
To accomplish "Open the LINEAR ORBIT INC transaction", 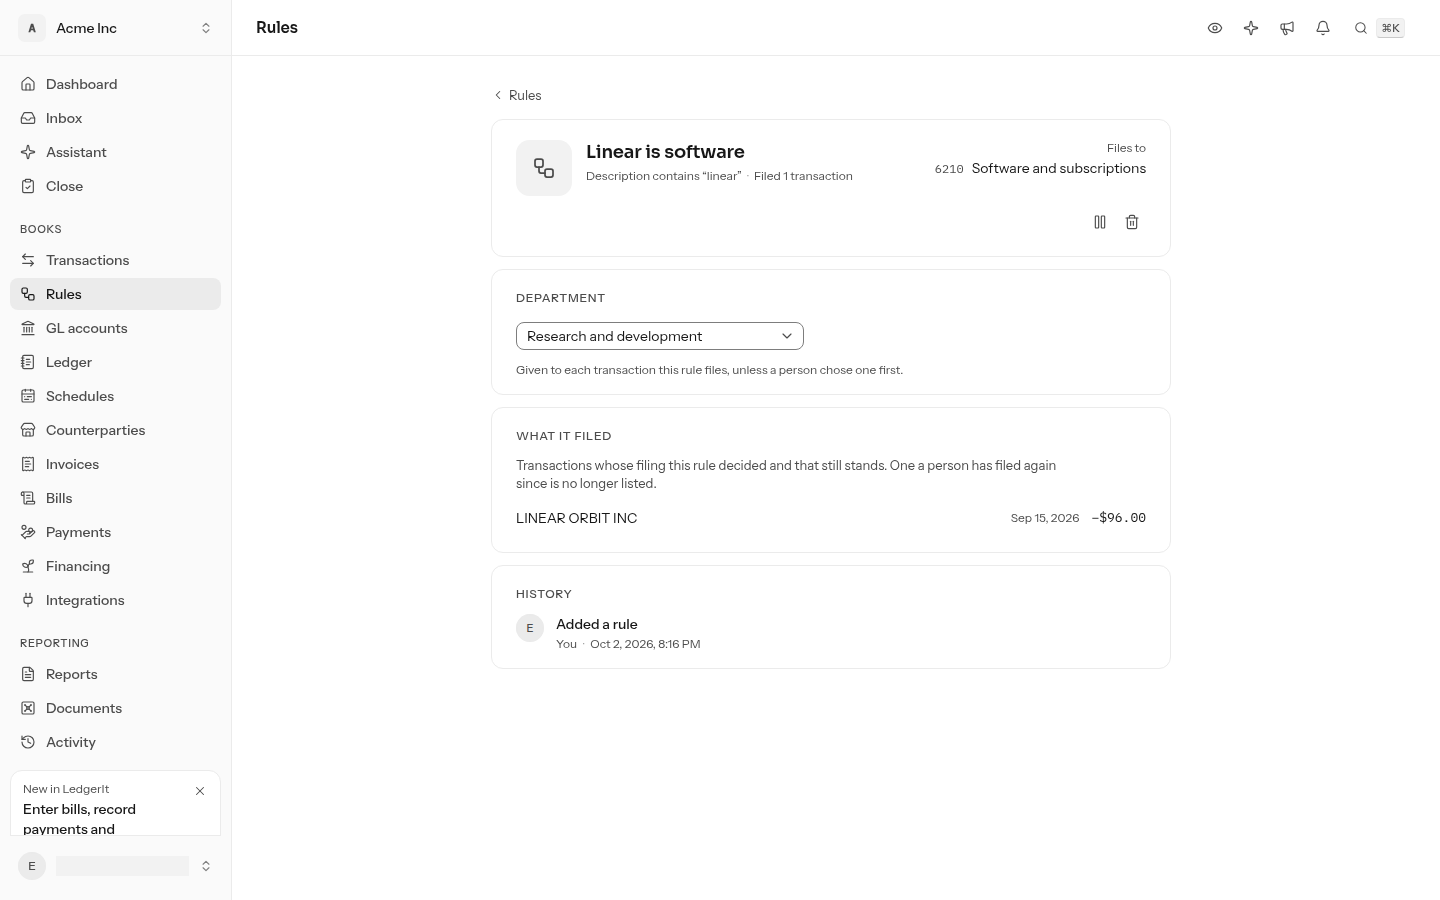I will [x=831, y=518].
